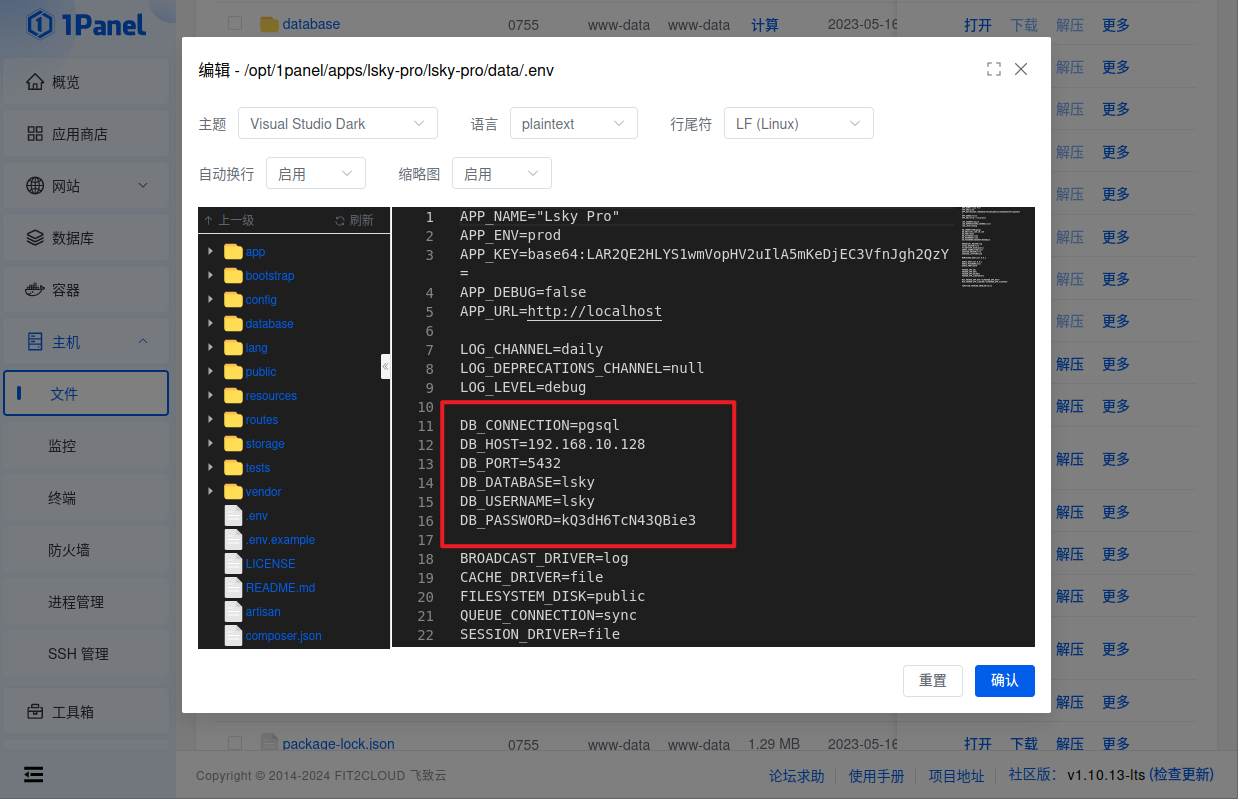Refresh the file tree with 刷新
This screenshot has width=1238, height=799.
pos(354,220)
